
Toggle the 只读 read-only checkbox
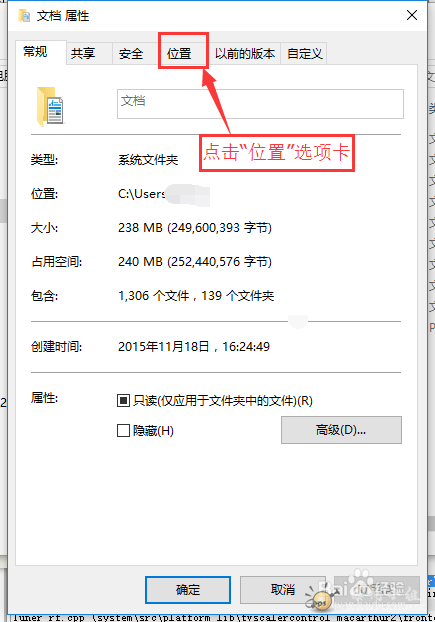coord(123,401)
